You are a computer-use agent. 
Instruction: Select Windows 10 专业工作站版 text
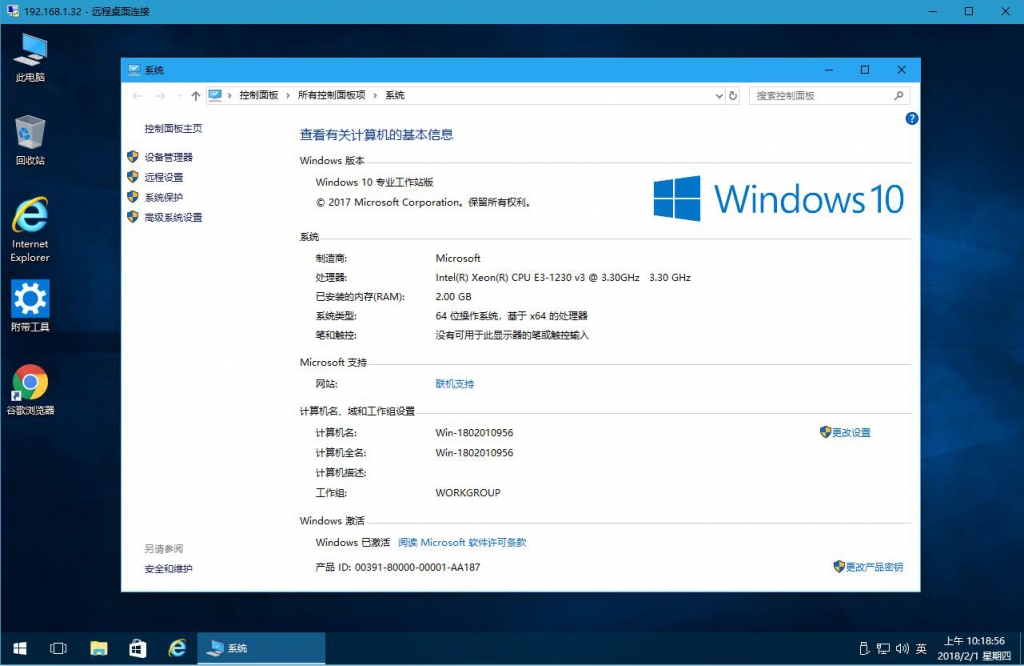[375, 182]
